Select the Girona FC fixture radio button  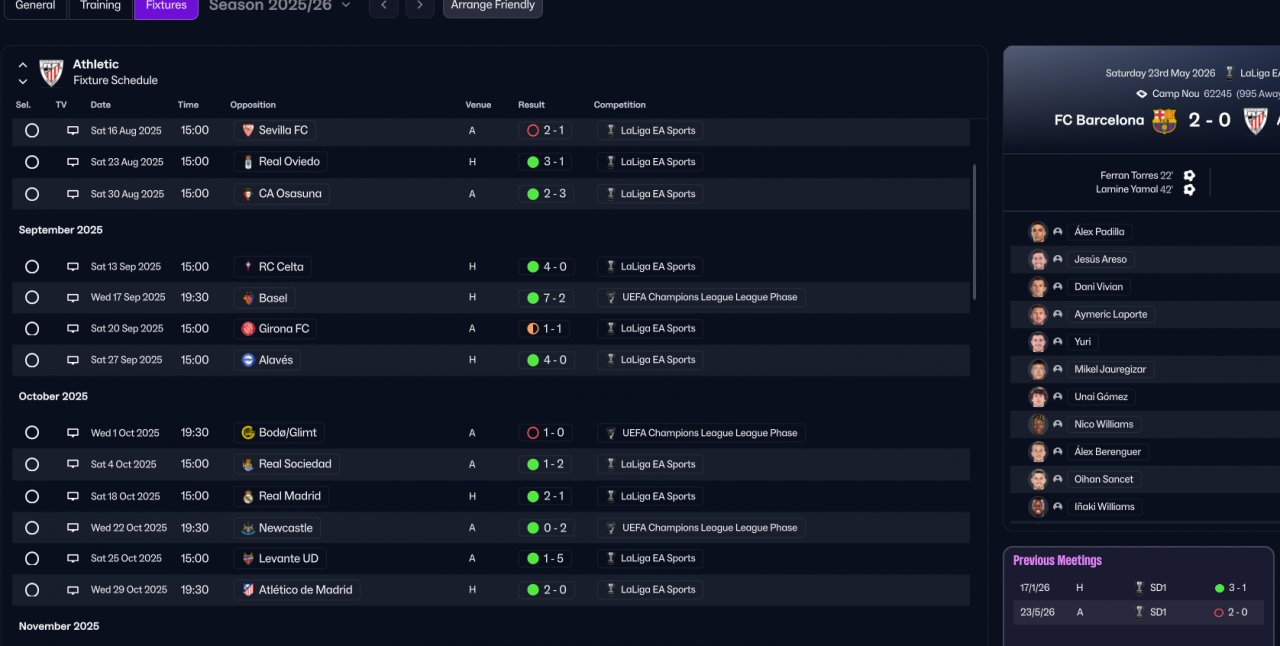(x=32, y=329)
